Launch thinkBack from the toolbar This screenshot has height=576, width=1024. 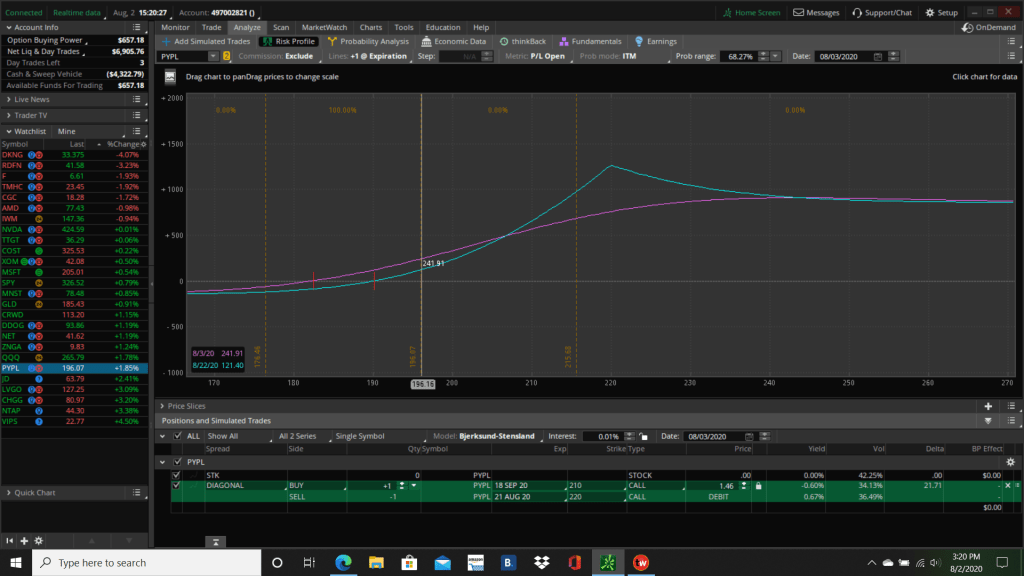(503, 42)
